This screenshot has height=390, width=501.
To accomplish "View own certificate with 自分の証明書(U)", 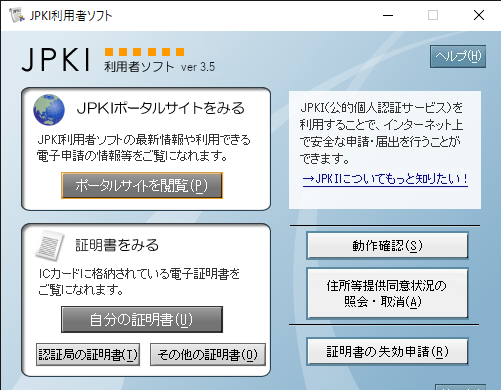I will 142,319.
